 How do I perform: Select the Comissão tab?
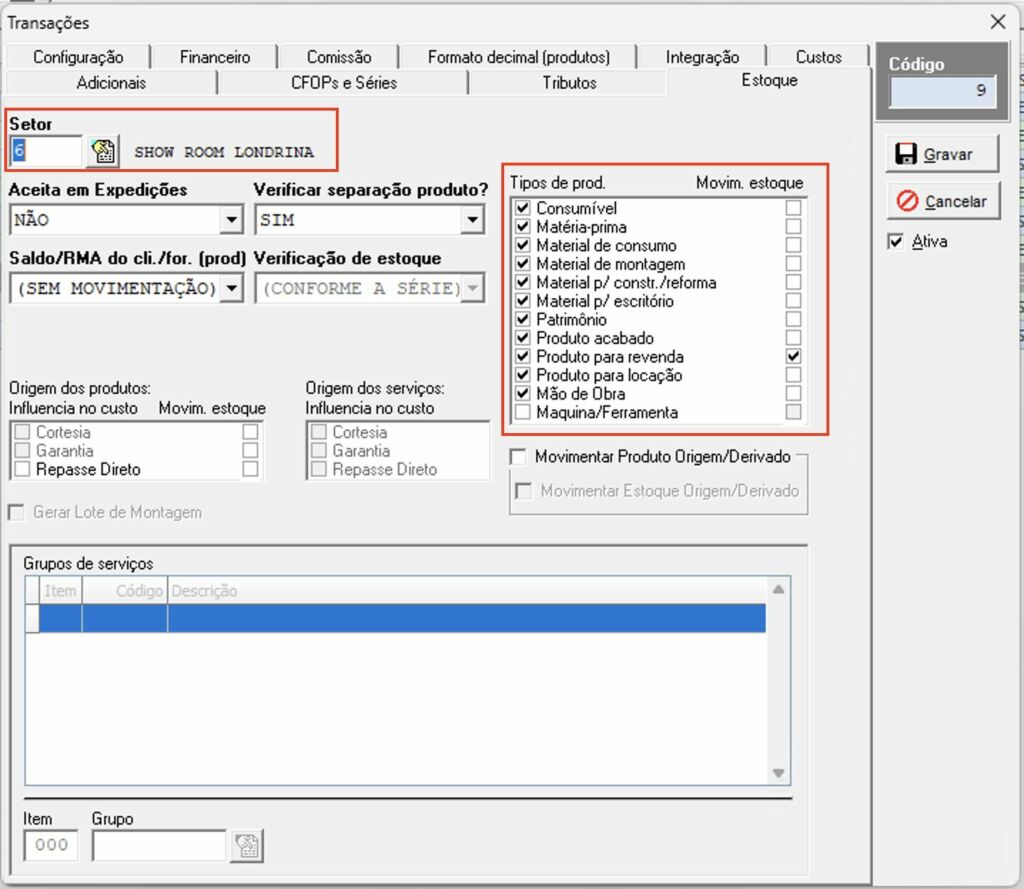pos(339,57)
